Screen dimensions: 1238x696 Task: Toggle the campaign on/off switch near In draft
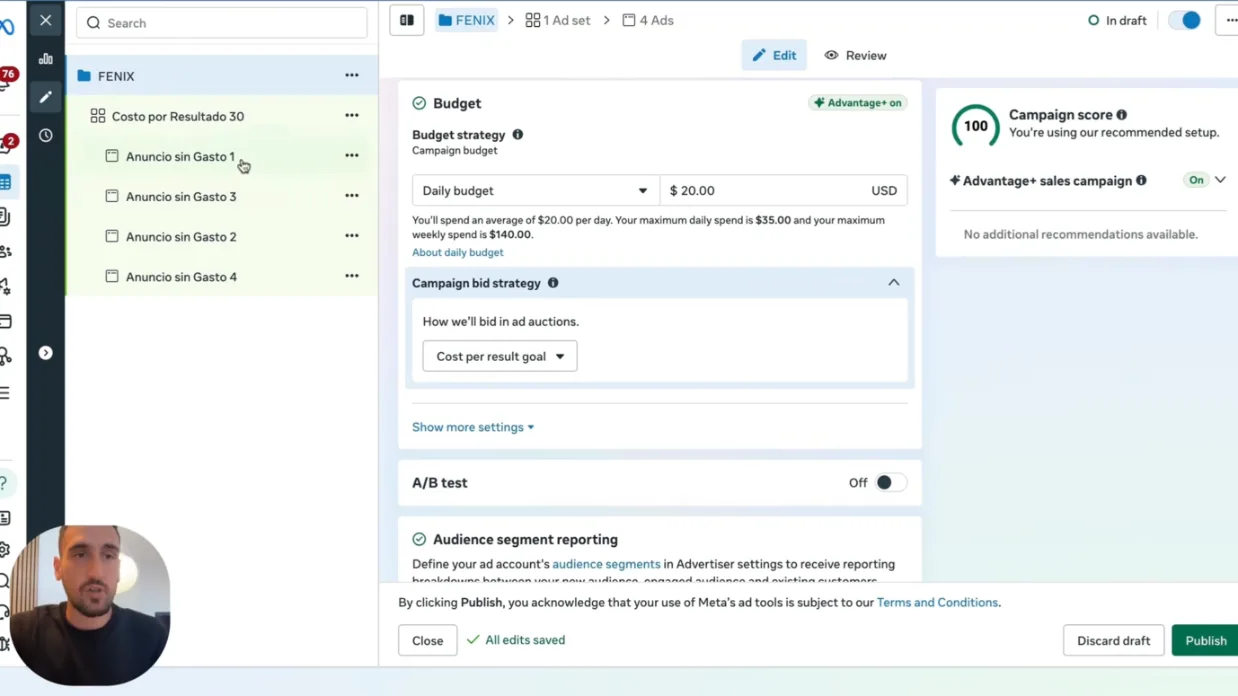click(1185, 20)
